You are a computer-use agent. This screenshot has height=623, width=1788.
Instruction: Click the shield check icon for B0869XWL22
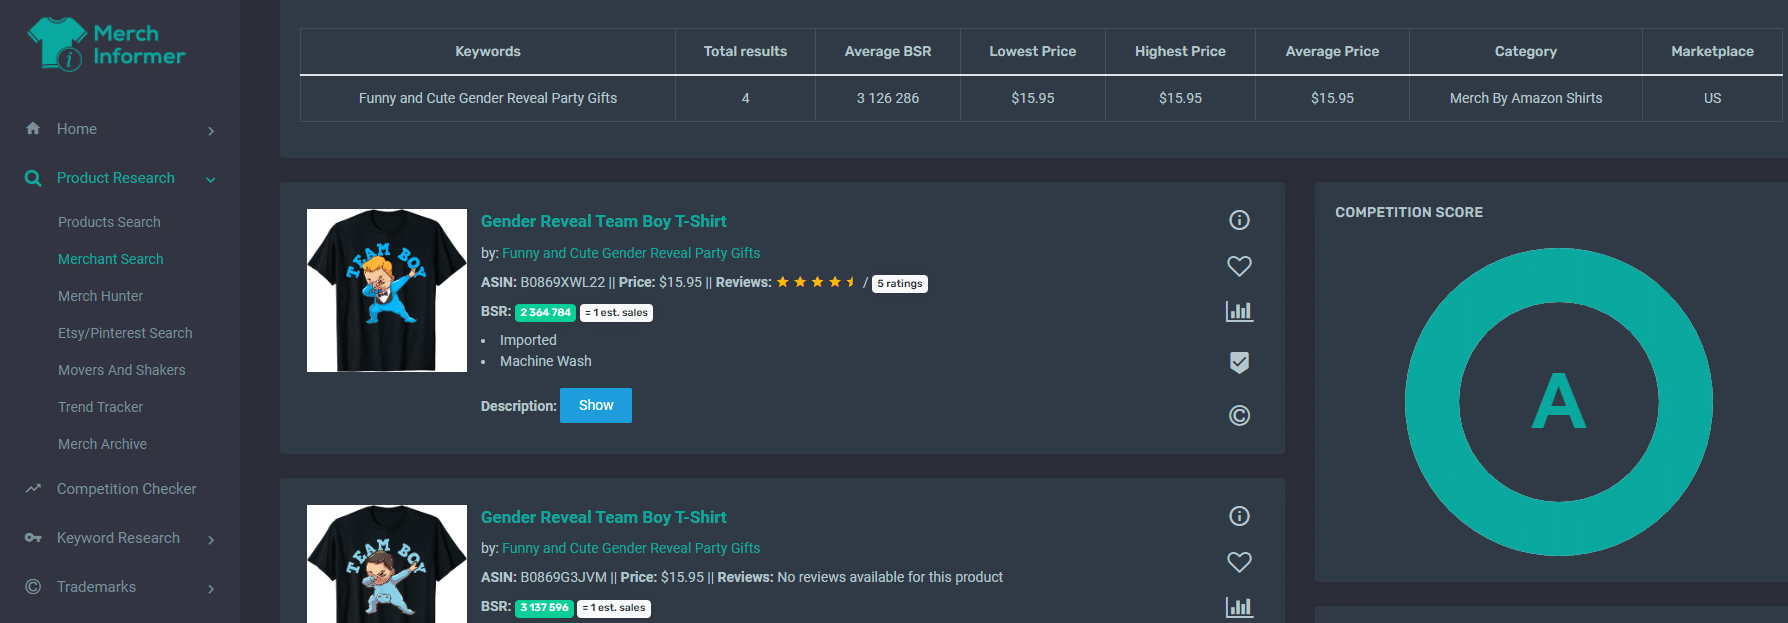[1239, 362]
